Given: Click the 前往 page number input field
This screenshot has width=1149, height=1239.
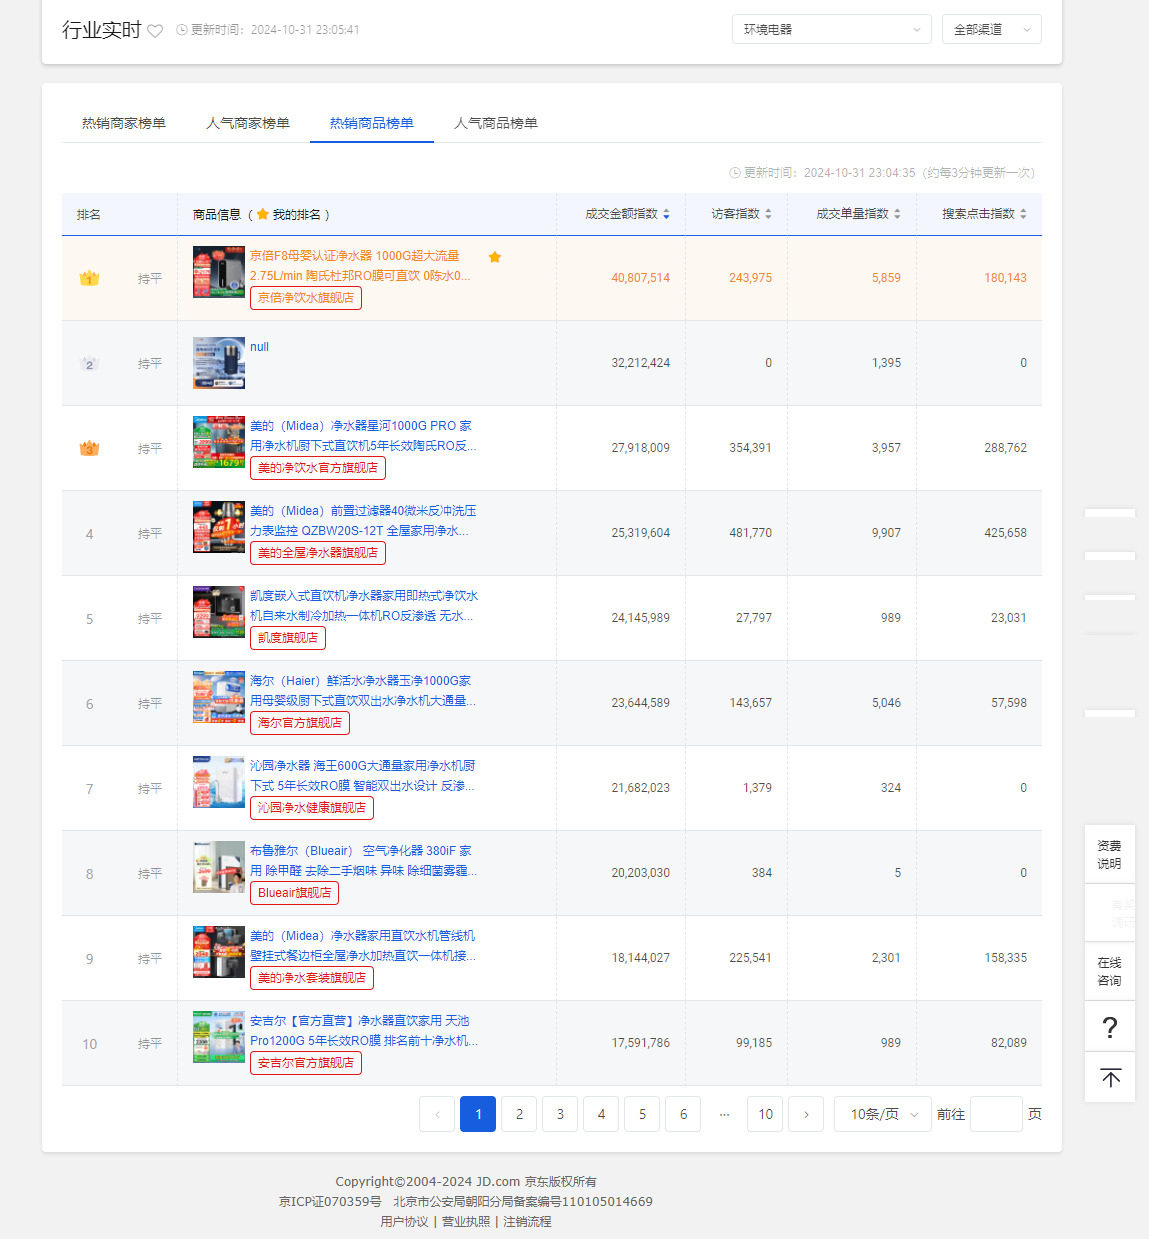Looking at the screenshot, I should (x=996, y=1114).
